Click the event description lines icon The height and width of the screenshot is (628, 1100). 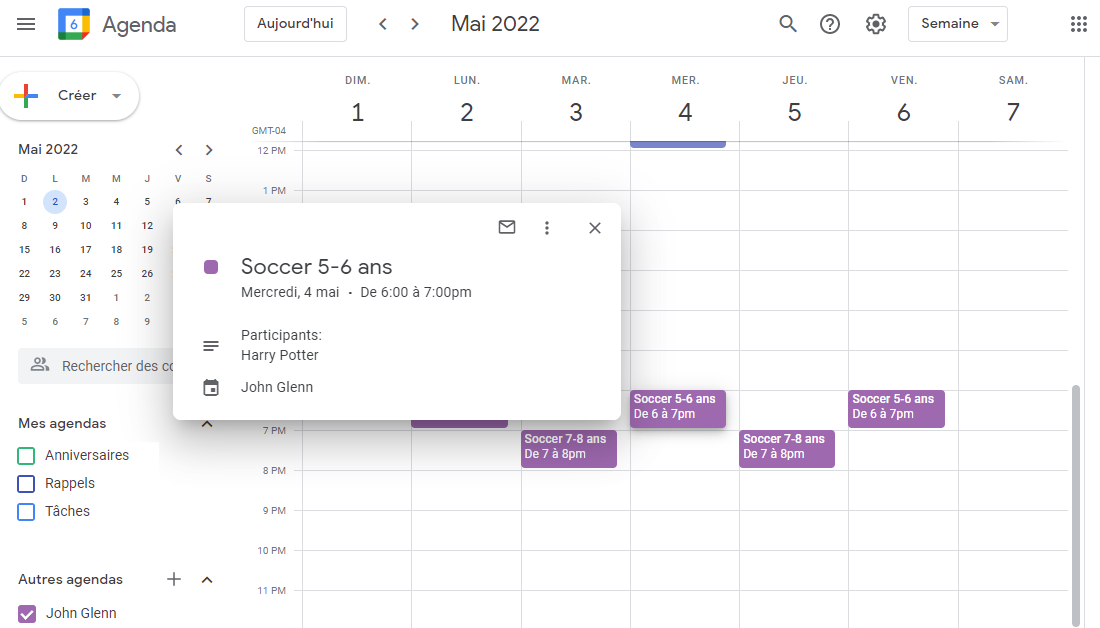(210, 346)
